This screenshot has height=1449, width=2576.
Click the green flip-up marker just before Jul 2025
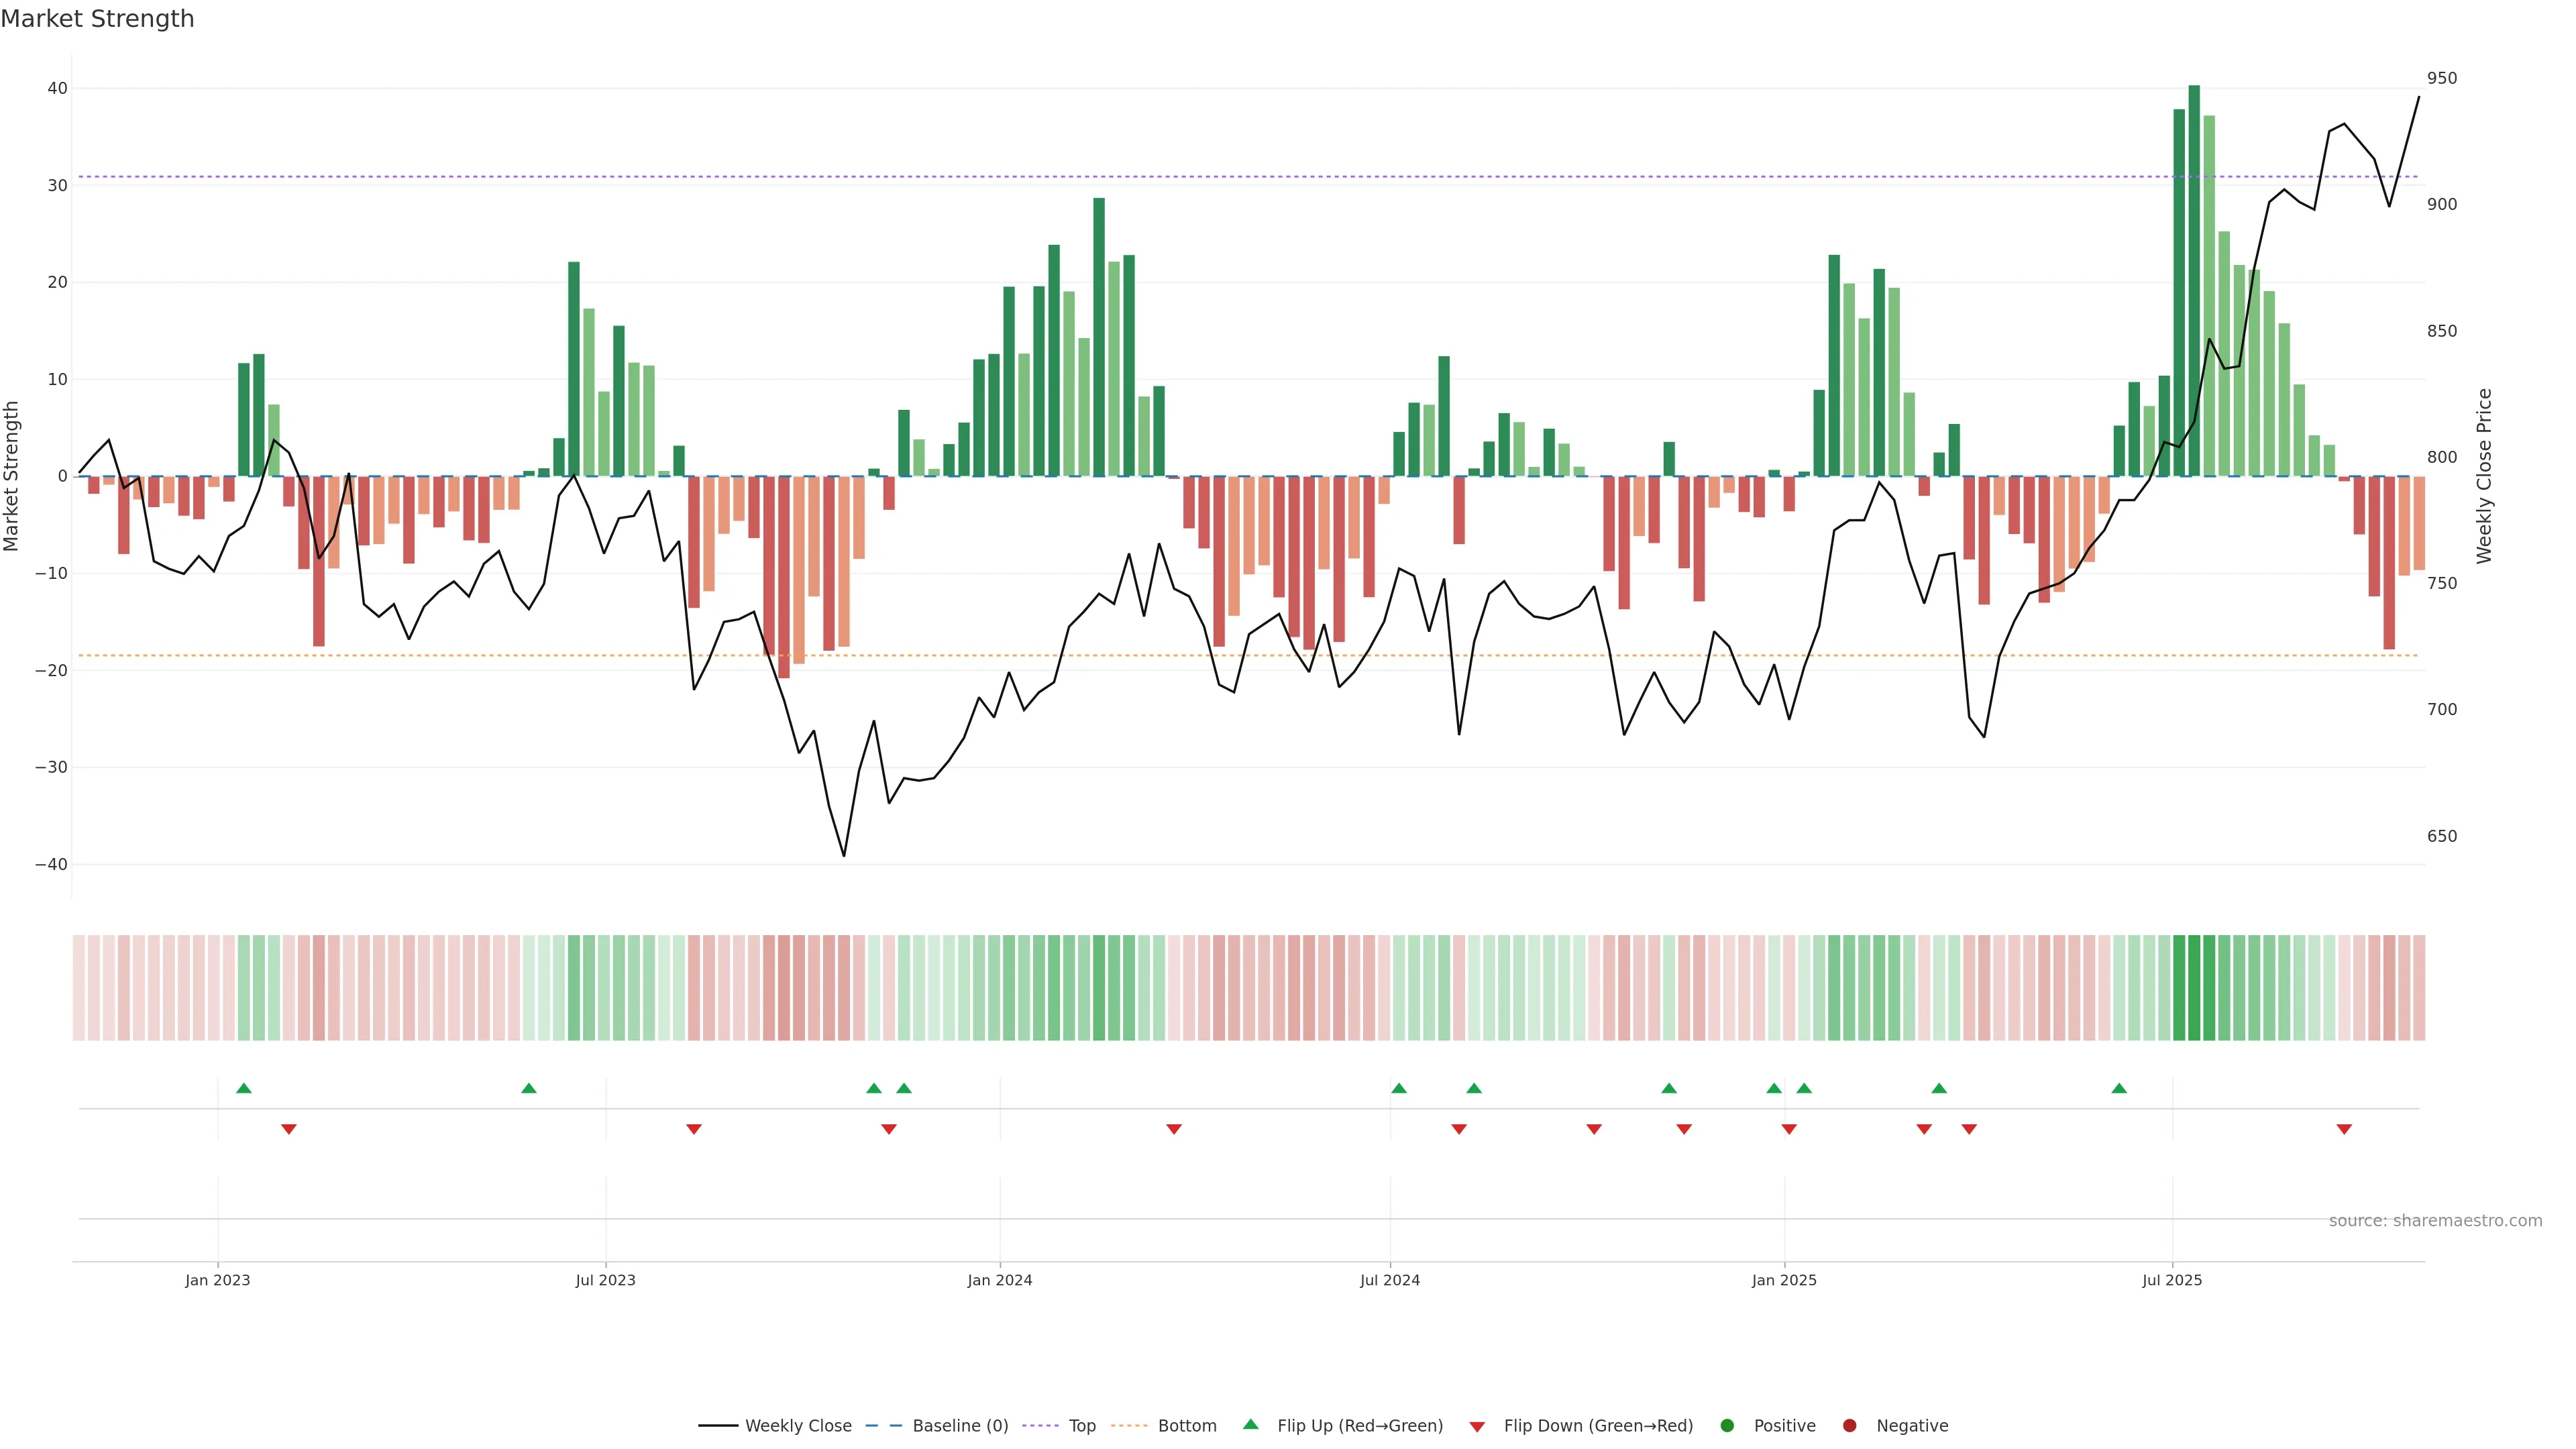2119,1088
